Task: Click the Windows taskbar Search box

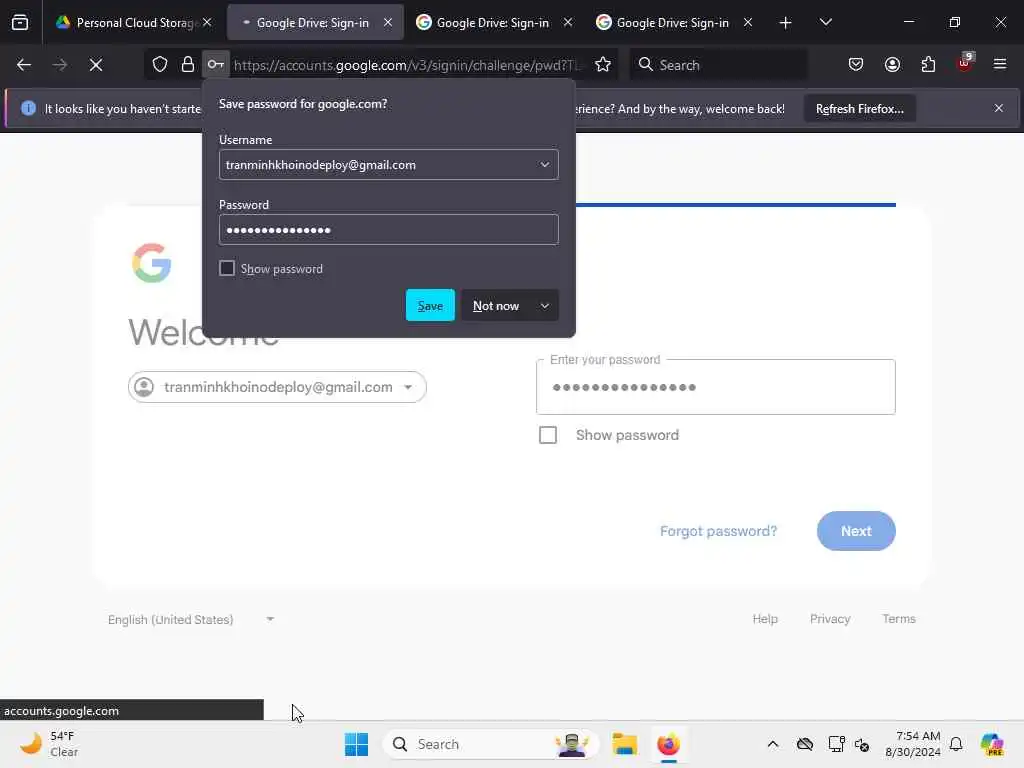Action: point(491,744)
